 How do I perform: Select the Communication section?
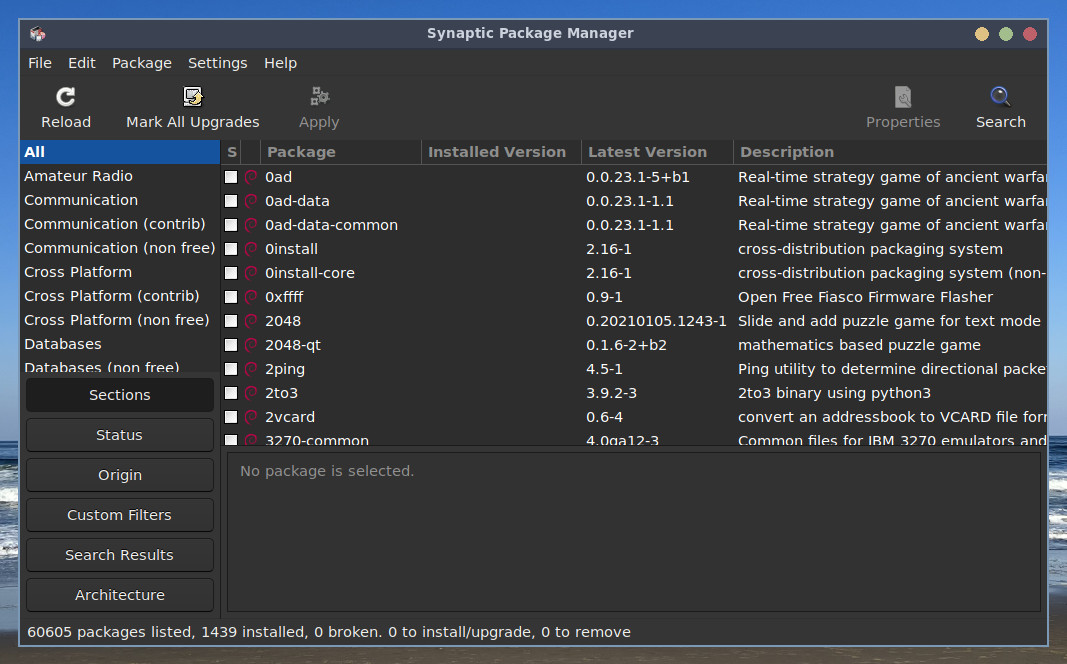point(120,200)
